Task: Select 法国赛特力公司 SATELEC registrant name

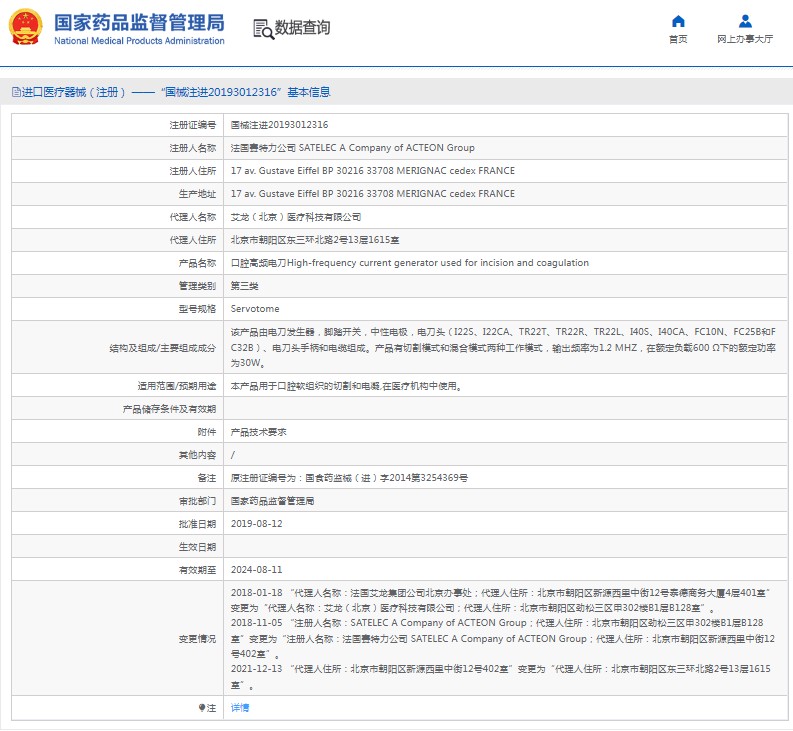Action: 353,148
